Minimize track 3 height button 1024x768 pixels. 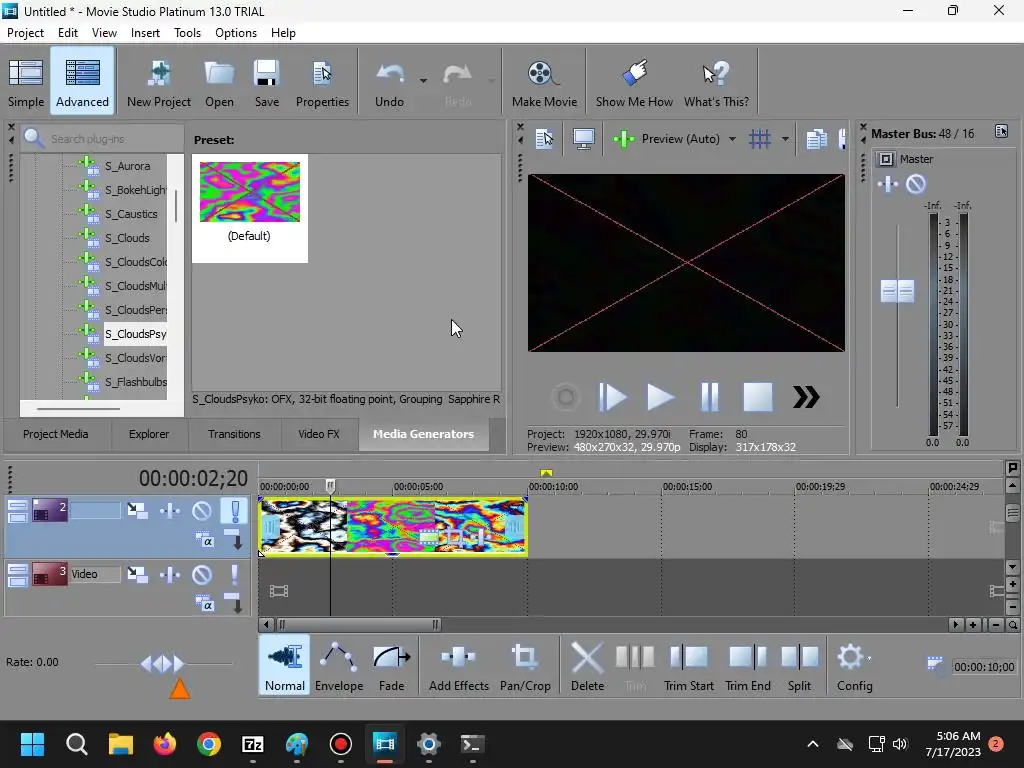pos(18,569)
